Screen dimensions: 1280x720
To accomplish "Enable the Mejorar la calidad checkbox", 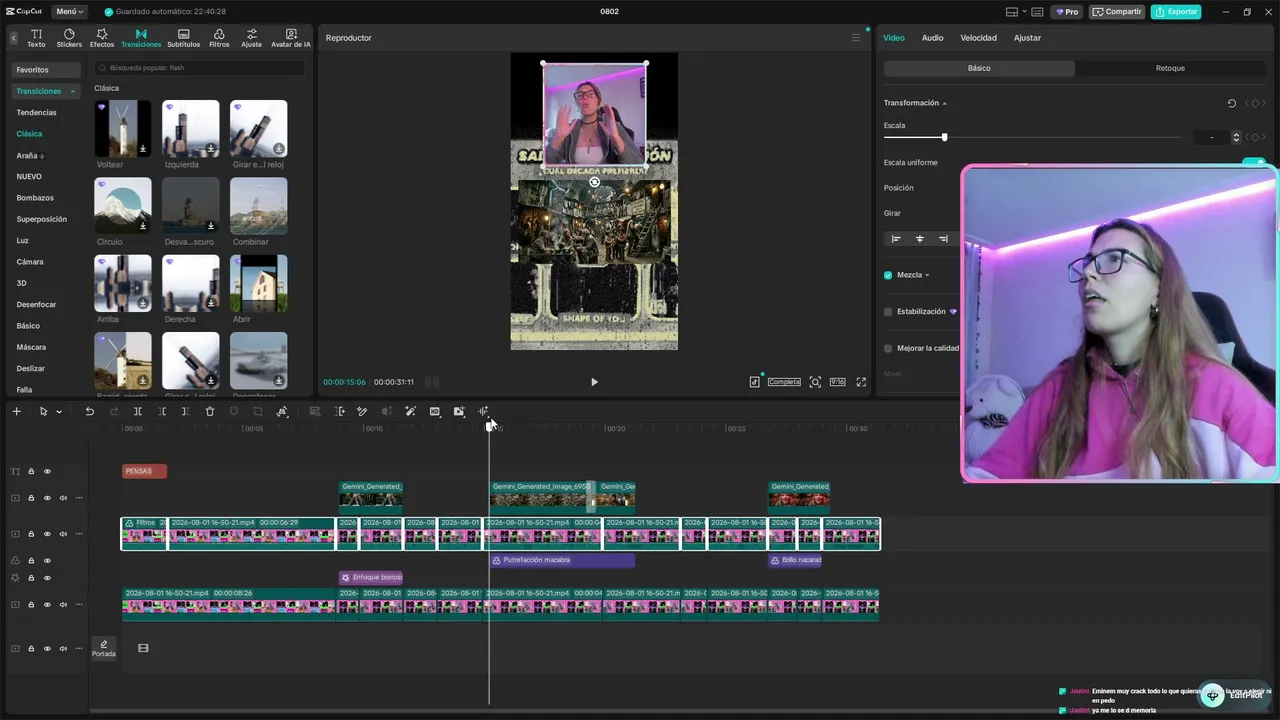I will pyautogui.click(x=888, y=348).
